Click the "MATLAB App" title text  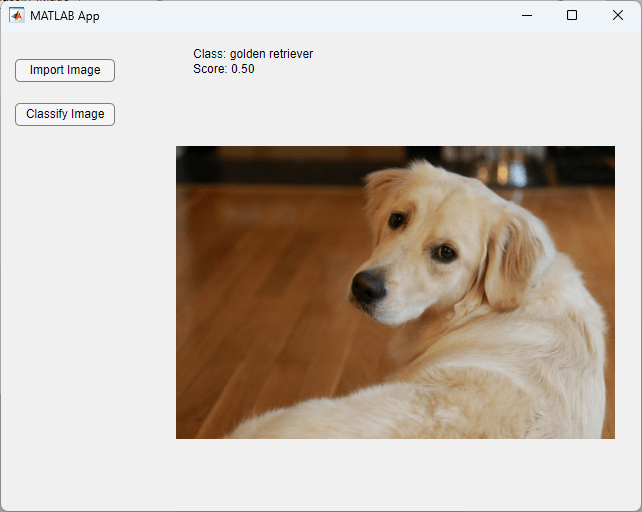[65, 16]
